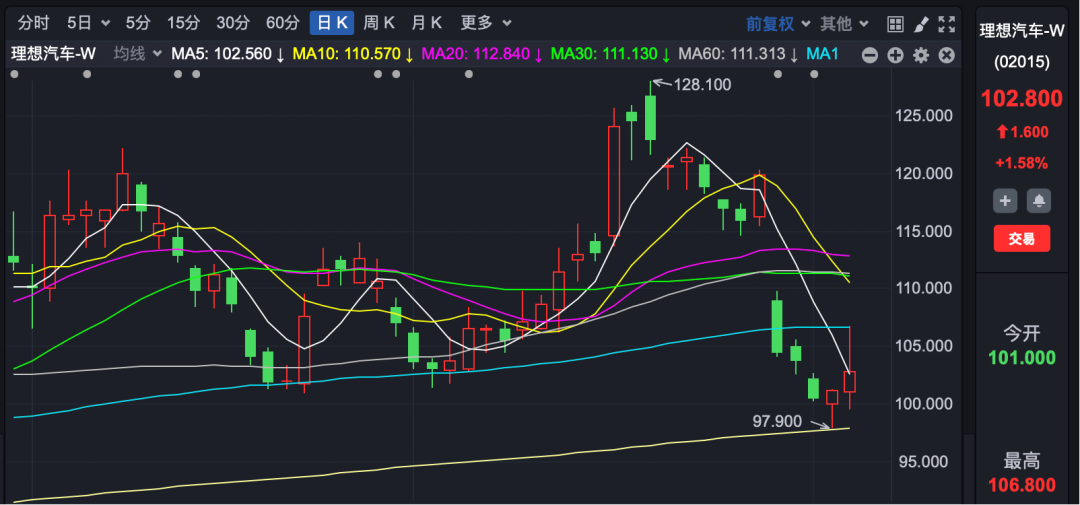Screen dimensions: 1080x505
Task: Expand the 5日 dropdown arrow
Action: (x=105, y=23)
